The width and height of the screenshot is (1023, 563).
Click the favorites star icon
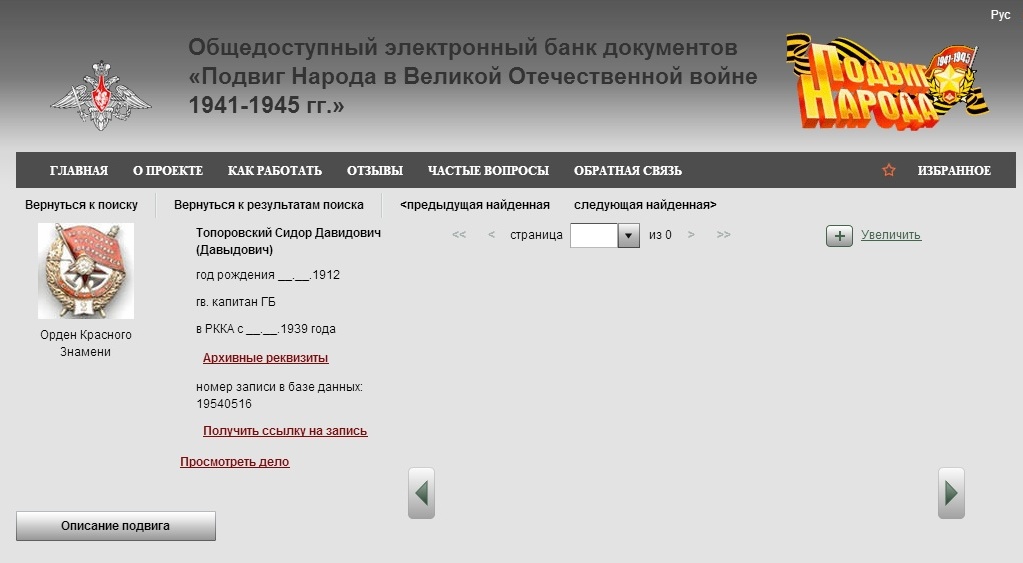point(889,171)
